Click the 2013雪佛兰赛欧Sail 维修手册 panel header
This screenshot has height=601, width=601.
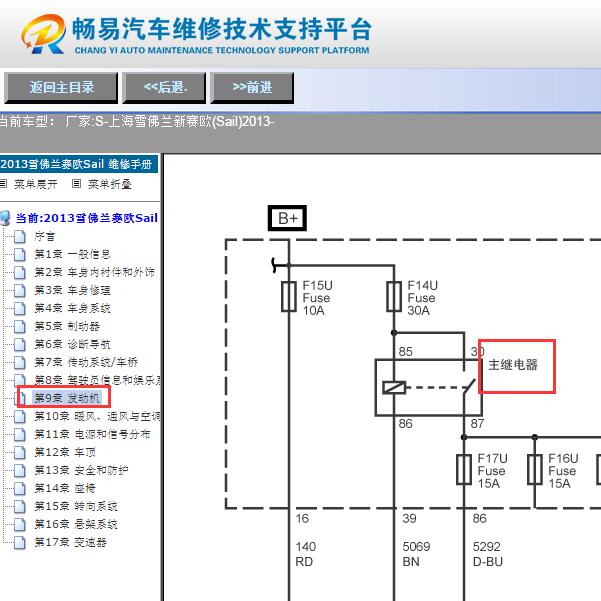tap(79, 164)
